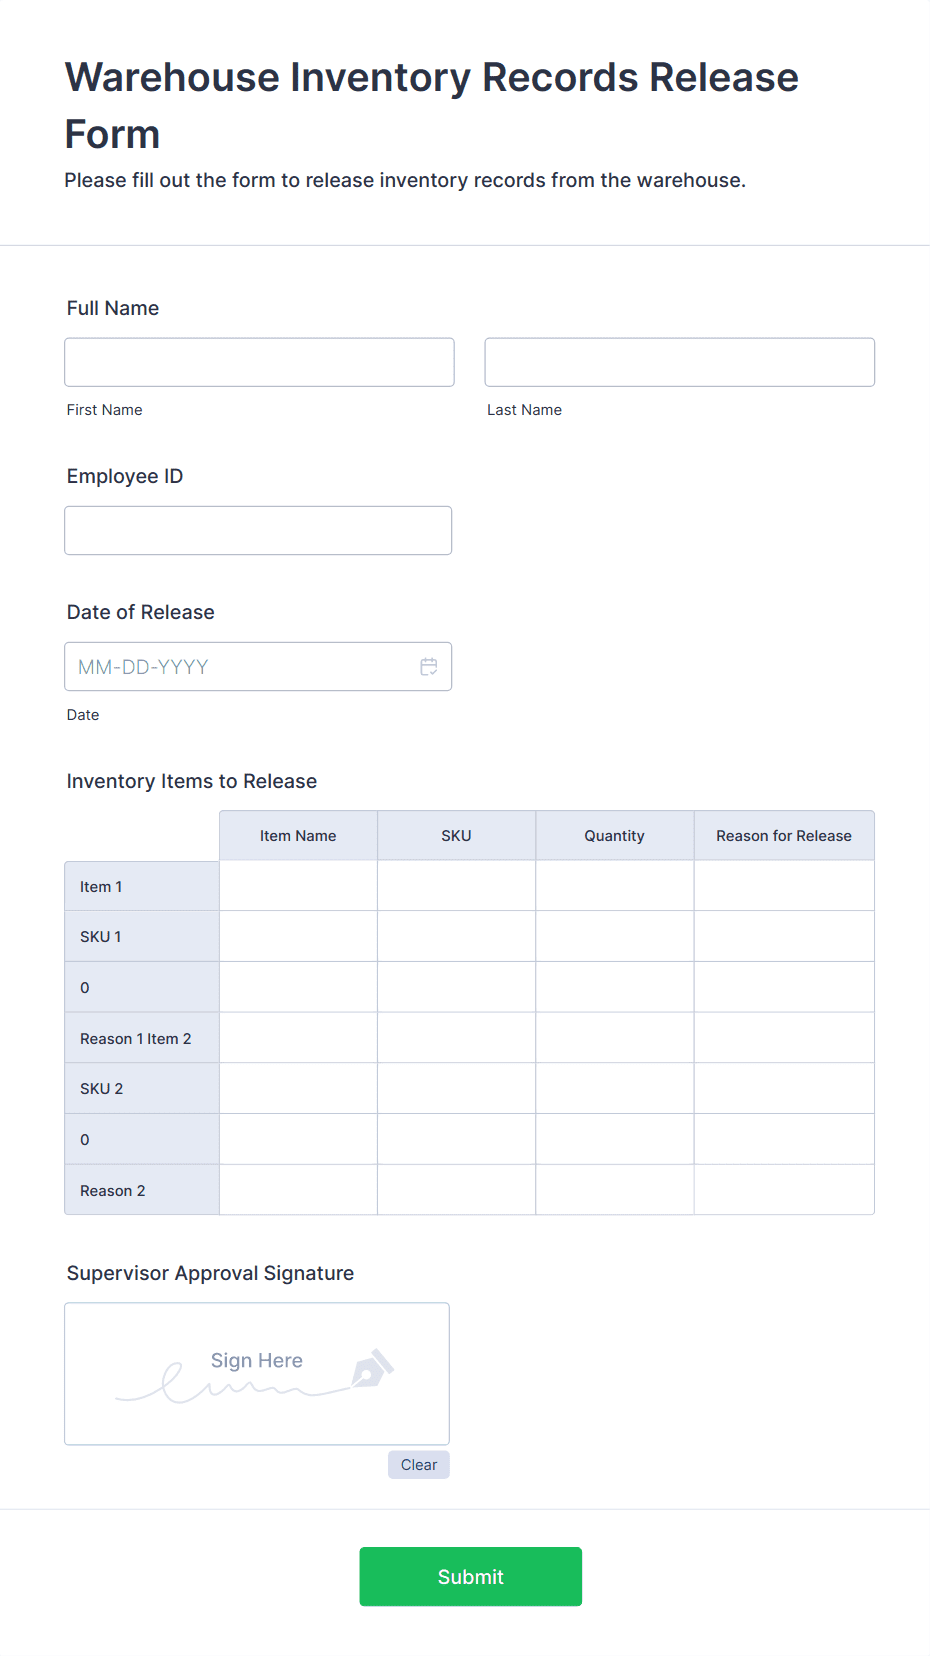Select the Item 1 row label

(141, 886)
